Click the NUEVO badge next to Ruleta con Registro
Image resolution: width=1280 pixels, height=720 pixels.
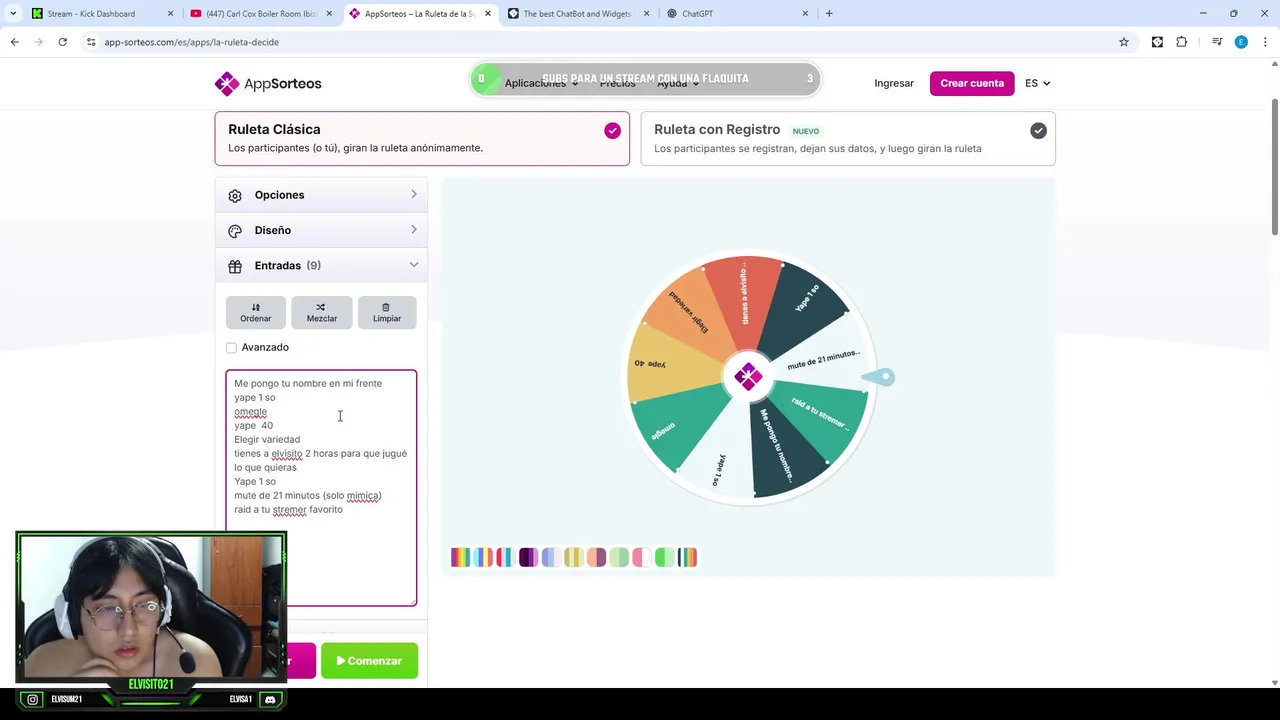coord(805,131)
